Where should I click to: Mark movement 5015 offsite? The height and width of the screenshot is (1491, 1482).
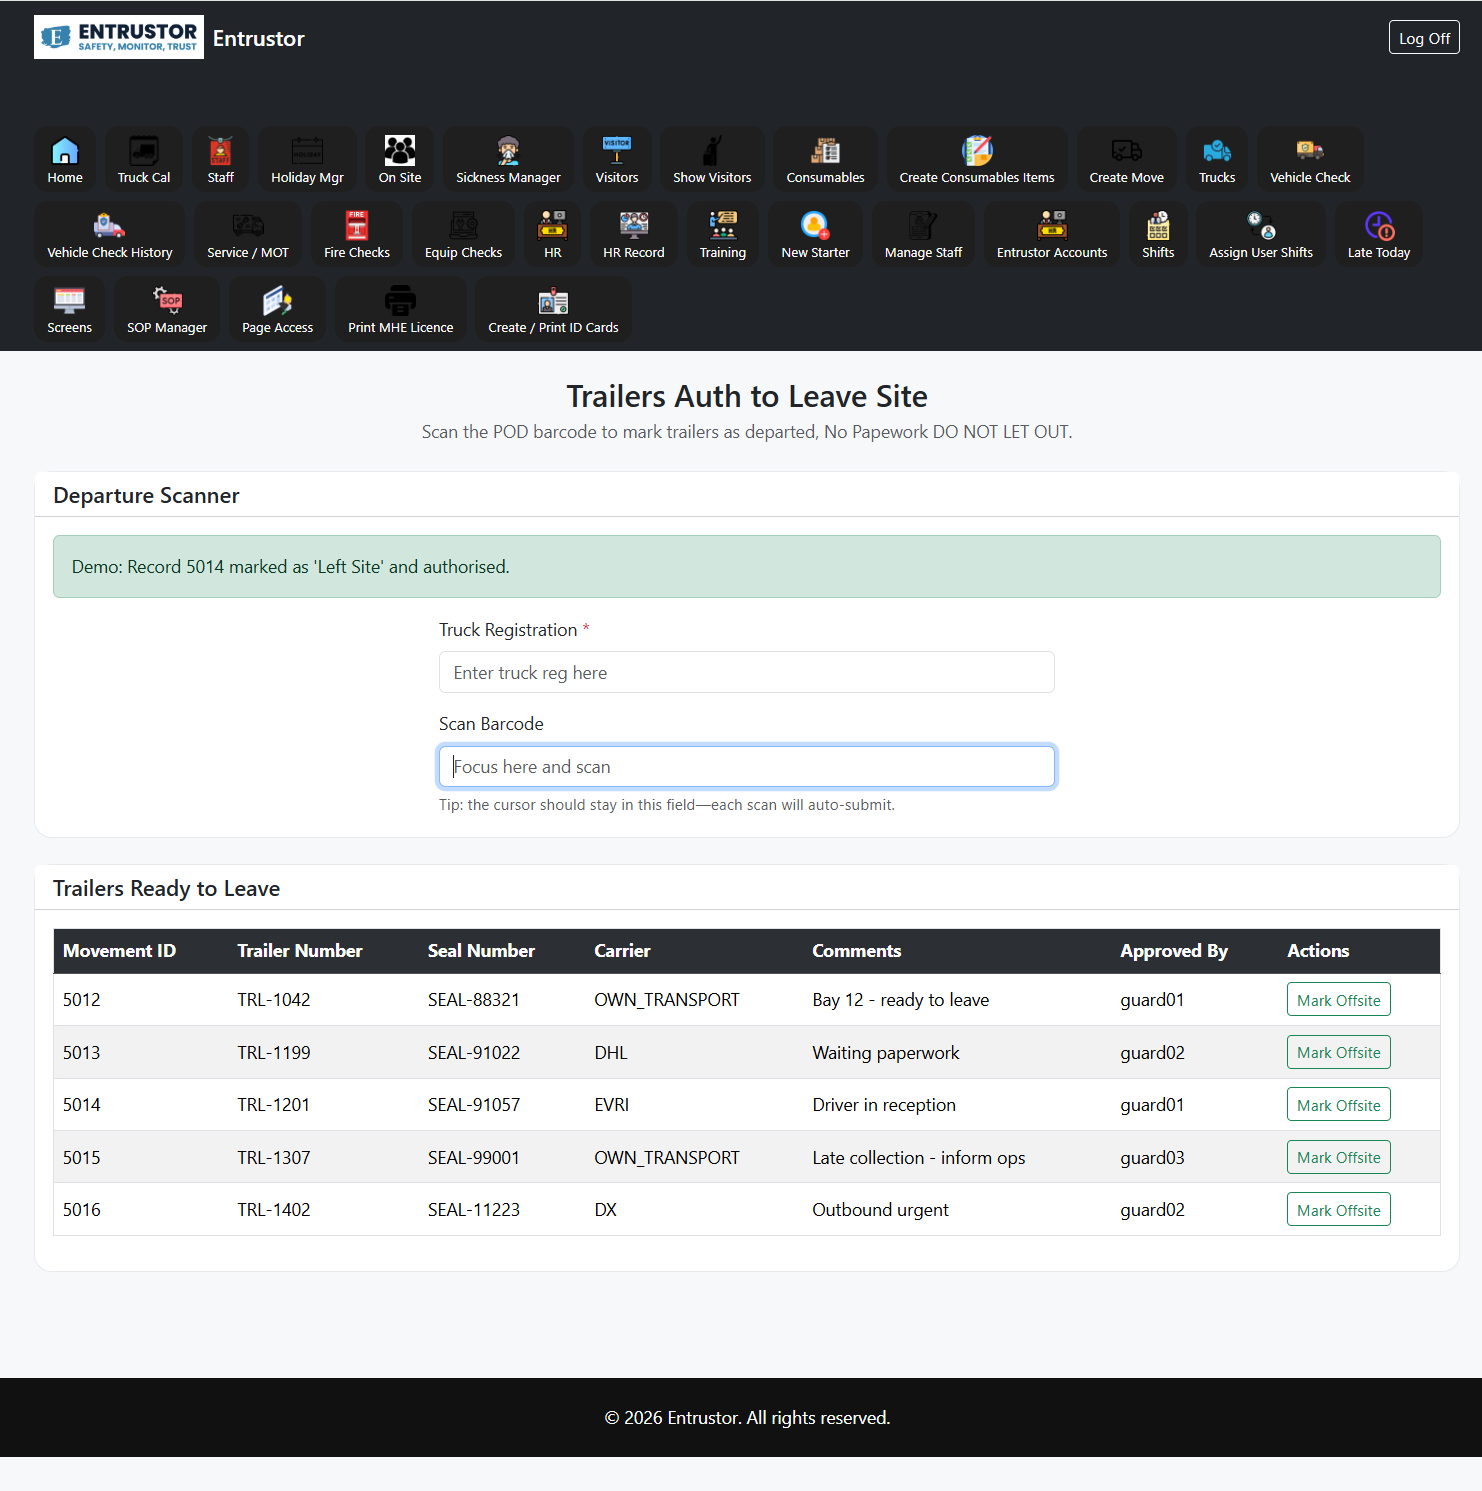[1338, 1157]
